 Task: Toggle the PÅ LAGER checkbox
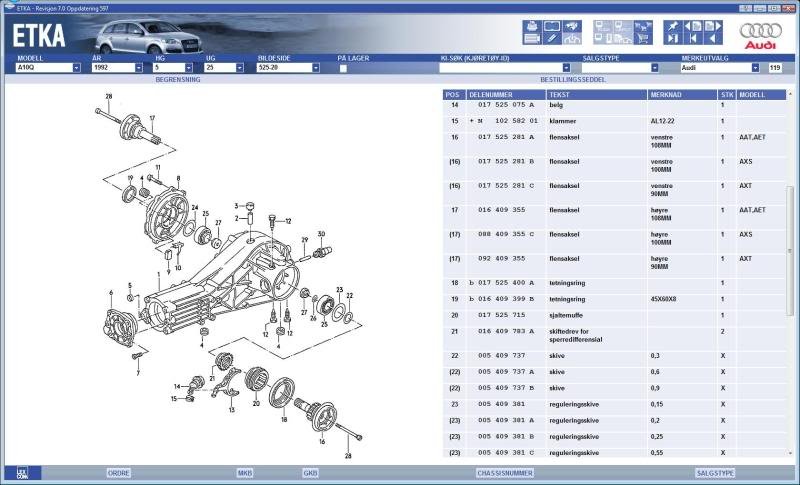(343, 69)
